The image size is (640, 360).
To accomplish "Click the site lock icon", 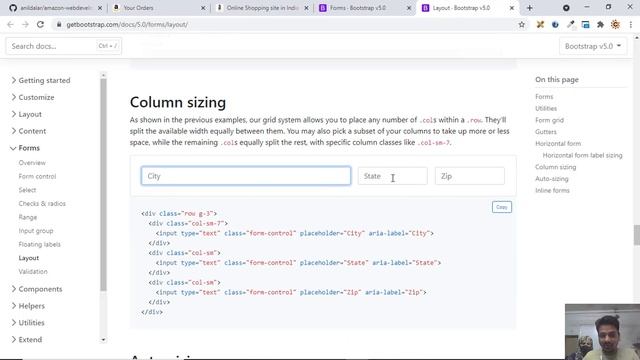I will 59,24.
